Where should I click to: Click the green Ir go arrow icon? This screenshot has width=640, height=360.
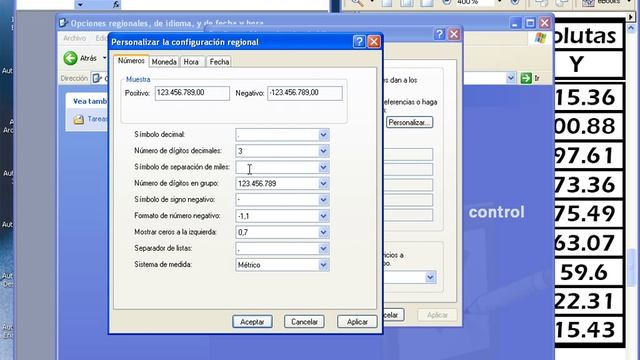526,78
